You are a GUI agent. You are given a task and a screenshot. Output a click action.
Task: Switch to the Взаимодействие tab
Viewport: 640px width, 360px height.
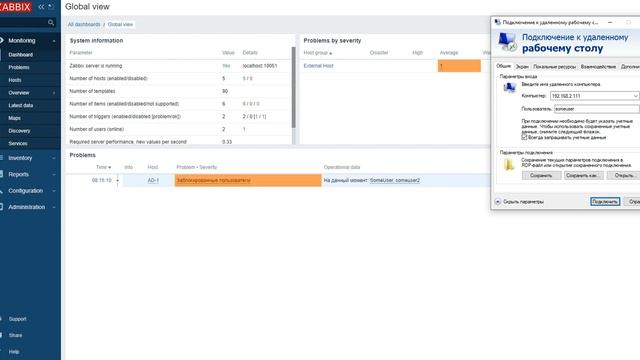[598, 67]
